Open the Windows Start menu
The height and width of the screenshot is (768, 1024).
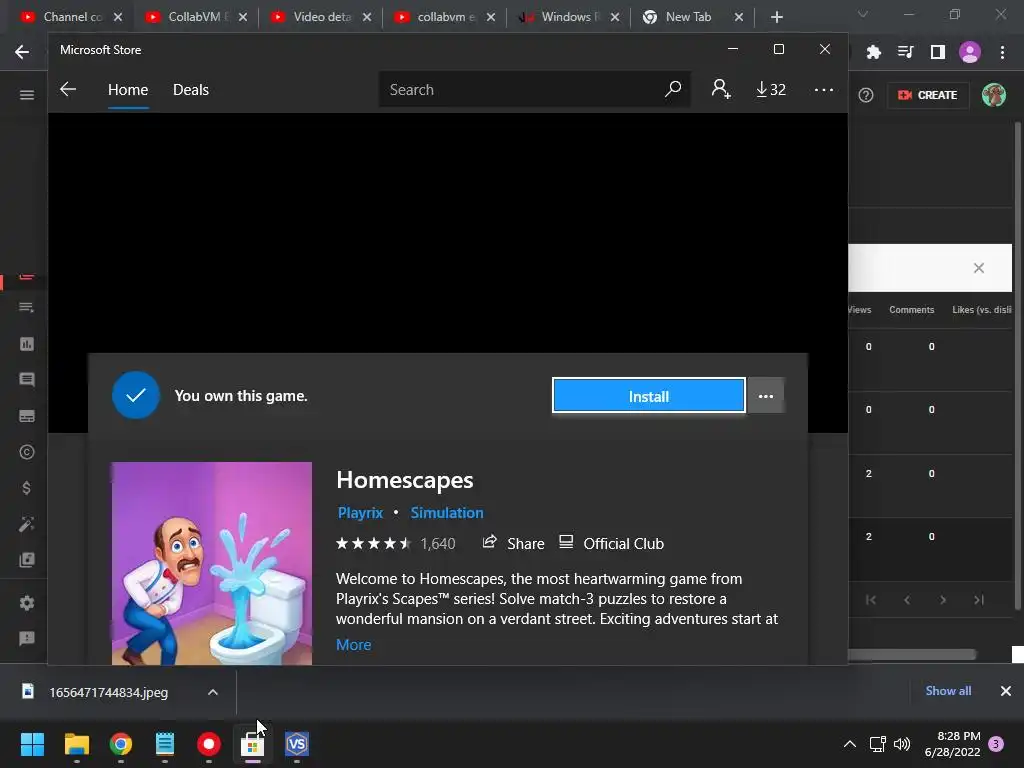[x=32, y=744]
